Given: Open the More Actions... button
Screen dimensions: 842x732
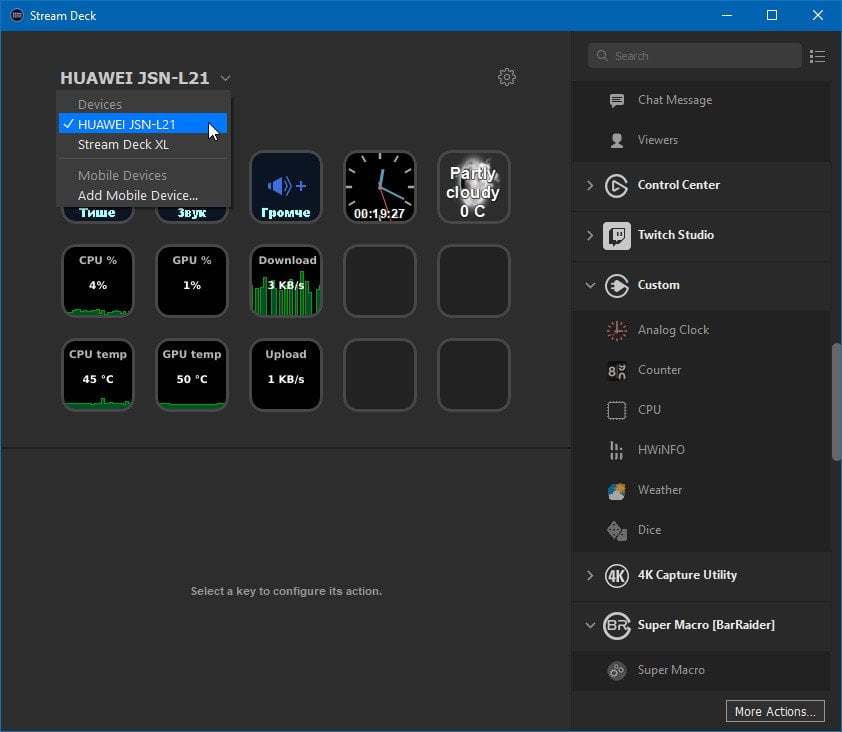Looking at the screenshot, I should click(775, 711).
